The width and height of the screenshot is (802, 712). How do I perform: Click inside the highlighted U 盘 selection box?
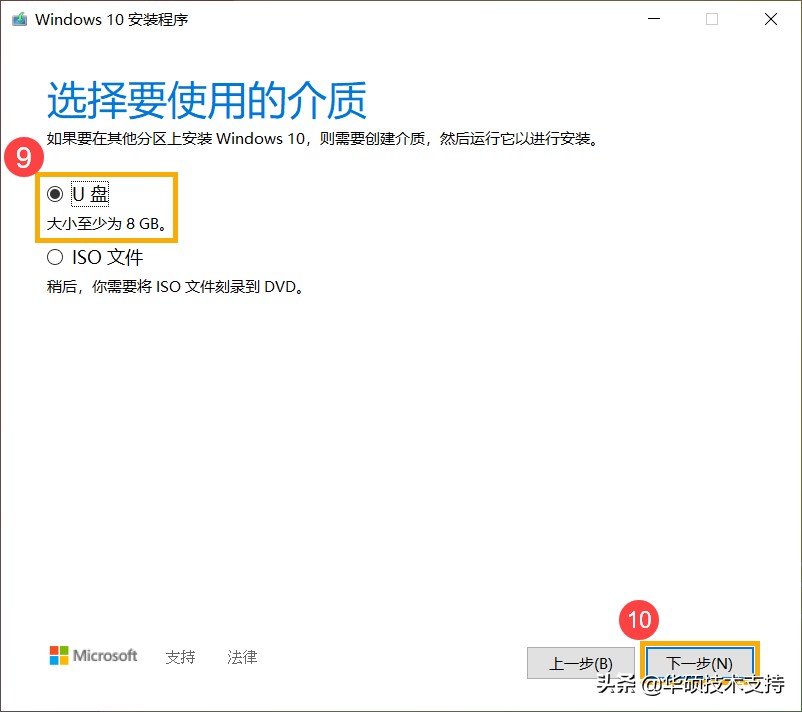point(105,207)
